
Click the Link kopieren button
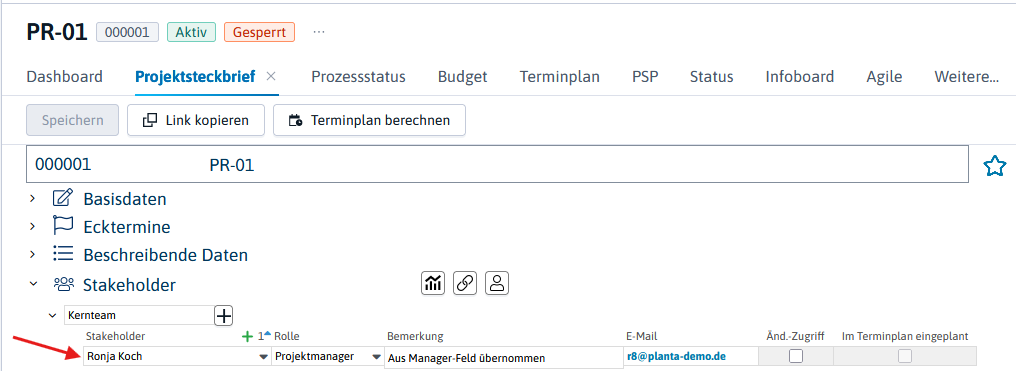point(196,120)
